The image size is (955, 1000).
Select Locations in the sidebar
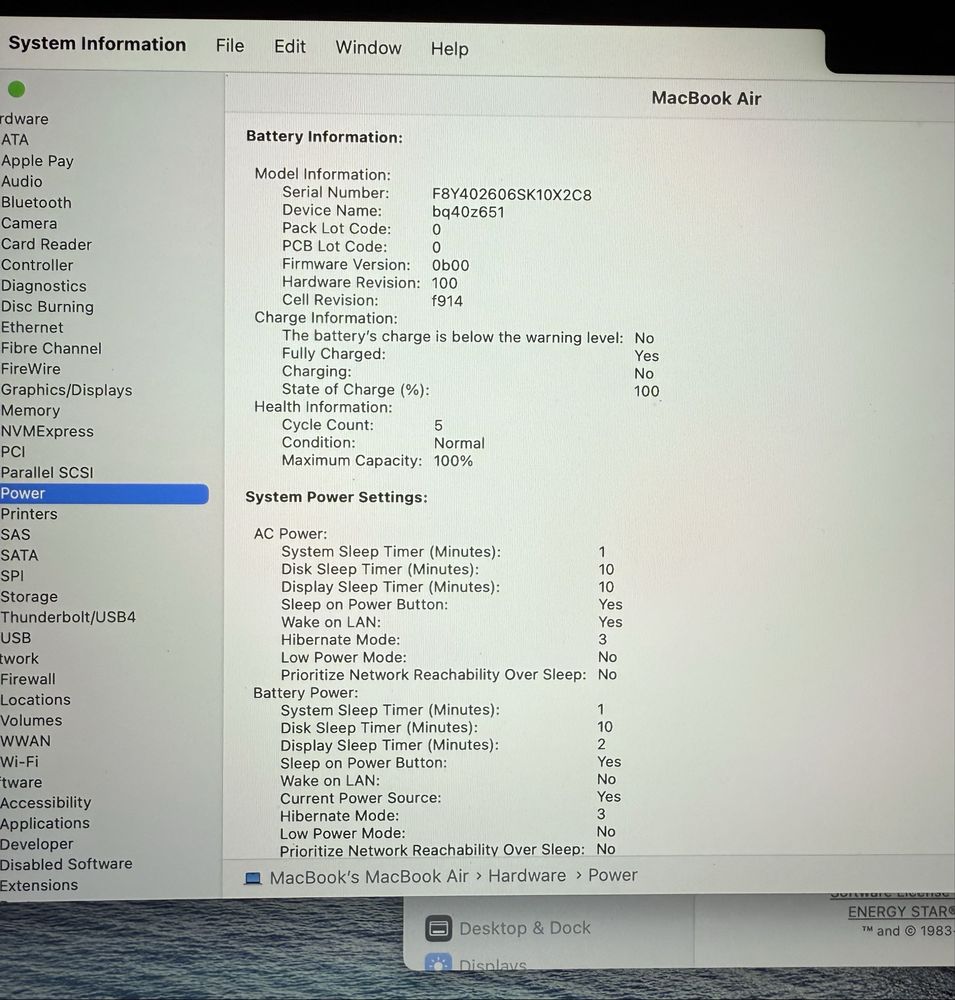35,700
